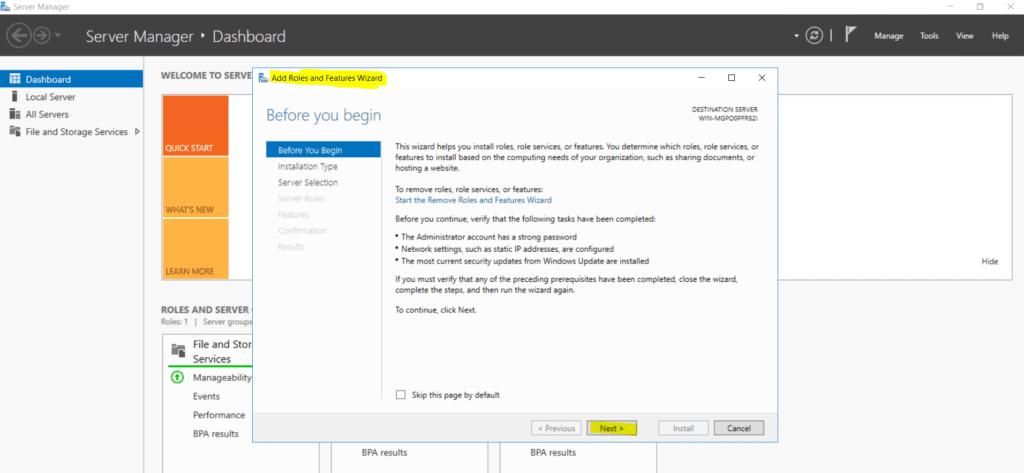Open dropdown arrow left of refresh icon
This screenshot has height=473, width=1024.
click(796, 36)
